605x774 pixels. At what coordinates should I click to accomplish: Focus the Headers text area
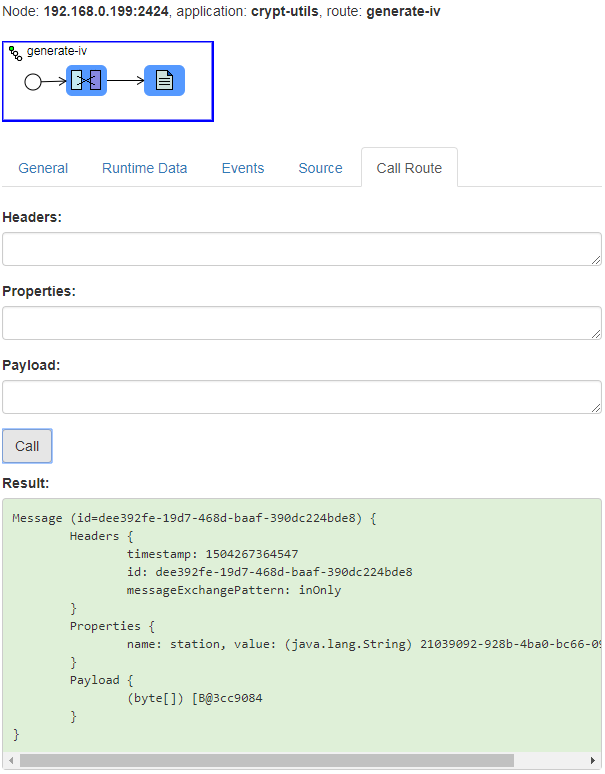[x=300, y=249]
